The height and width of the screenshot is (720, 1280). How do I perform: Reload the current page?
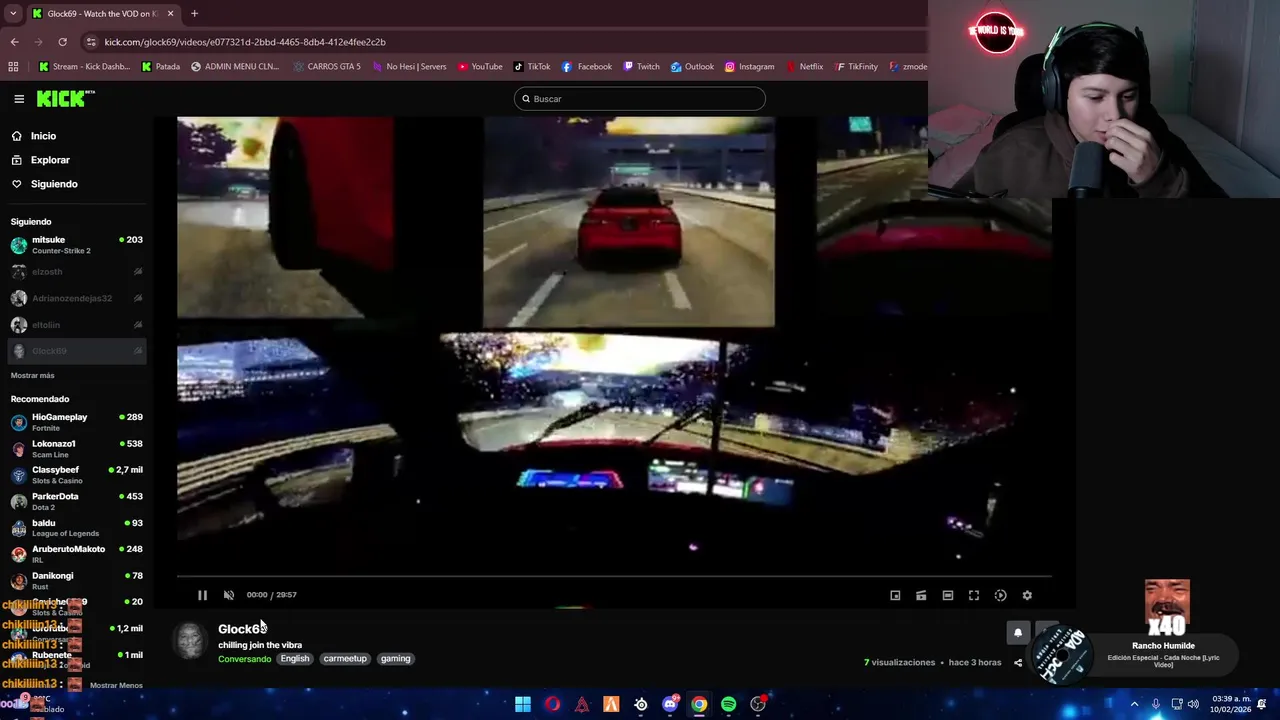(x=62, y=42)
